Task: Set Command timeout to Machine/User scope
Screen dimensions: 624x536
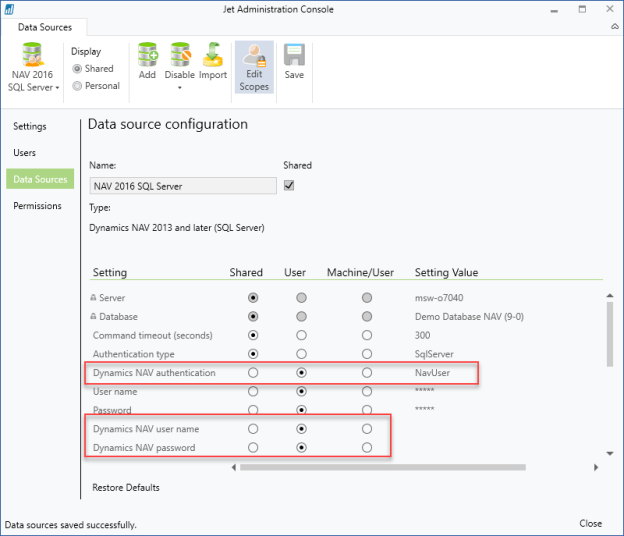Action: coord(367,335)
